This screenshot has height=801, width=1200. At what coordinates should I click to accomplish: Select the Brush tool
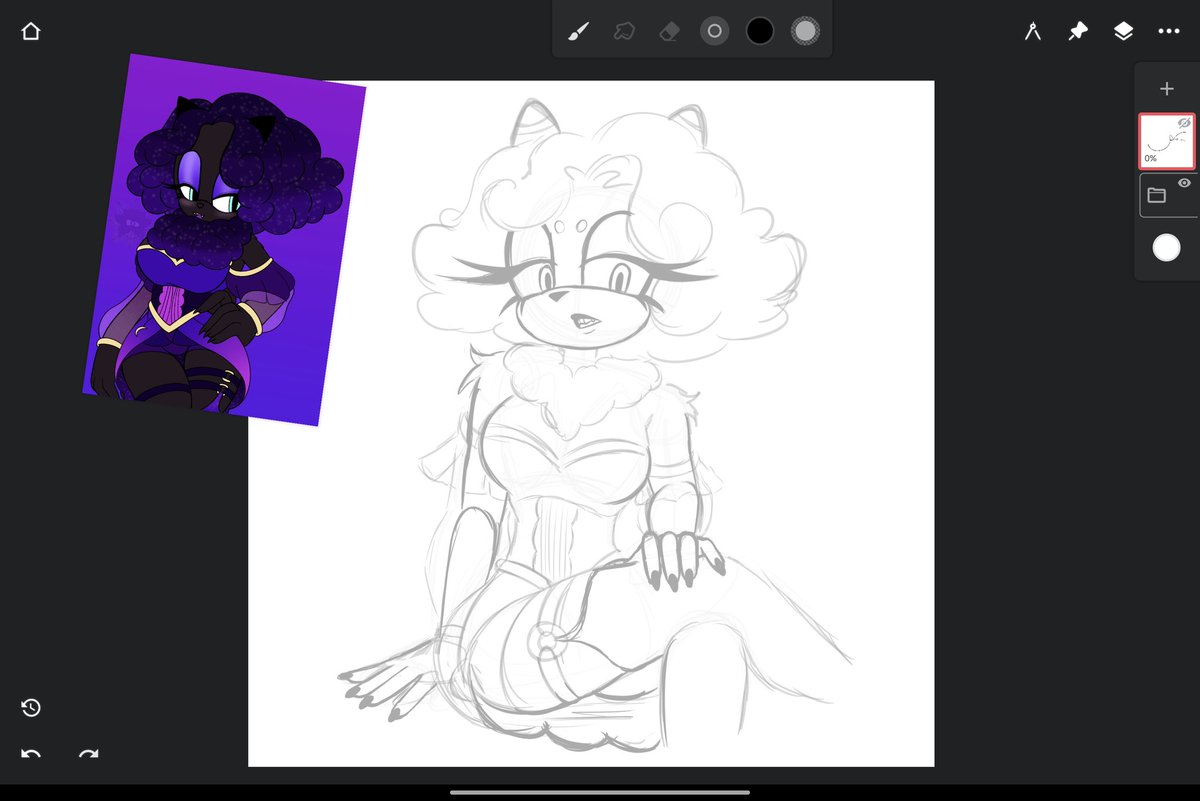click(x=578, y=31)
